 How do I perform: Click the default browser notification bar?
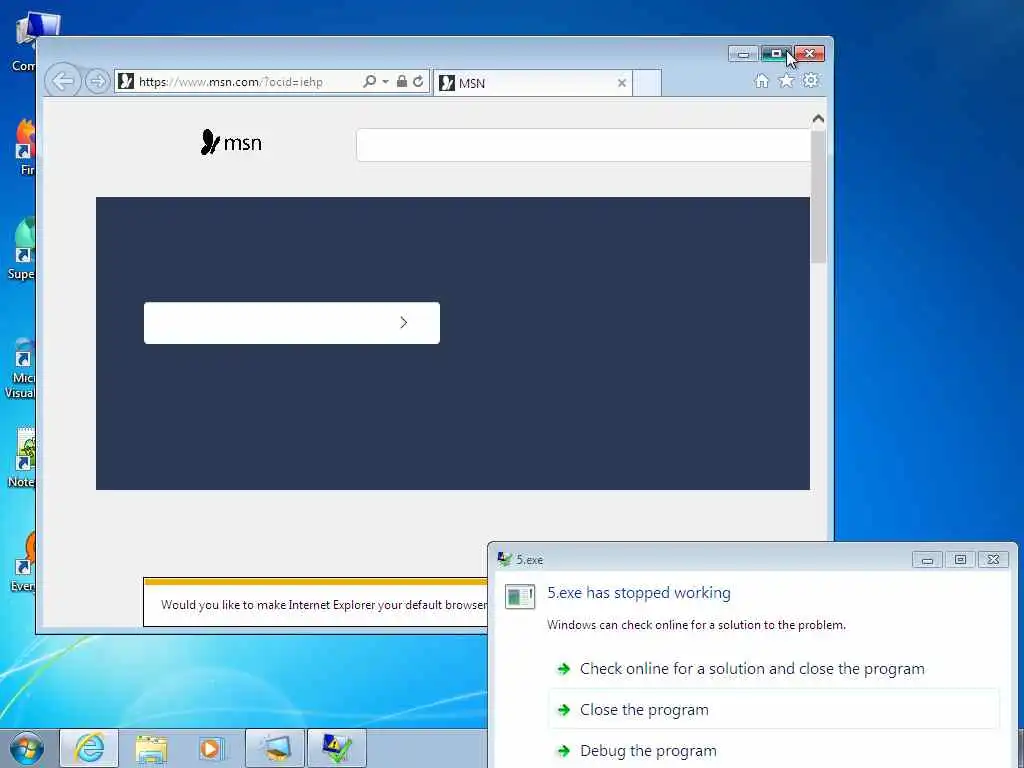[x=315, y=602]
